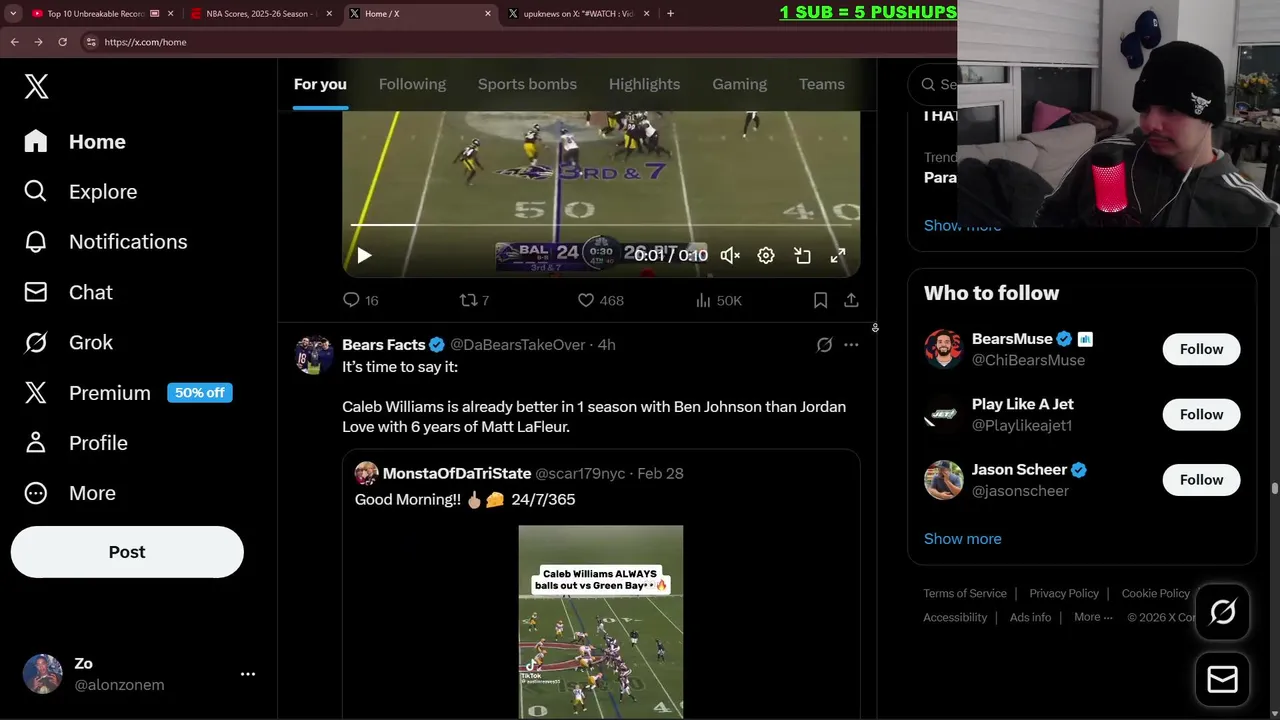
Task: Play the football video
Action: point(364,256)
